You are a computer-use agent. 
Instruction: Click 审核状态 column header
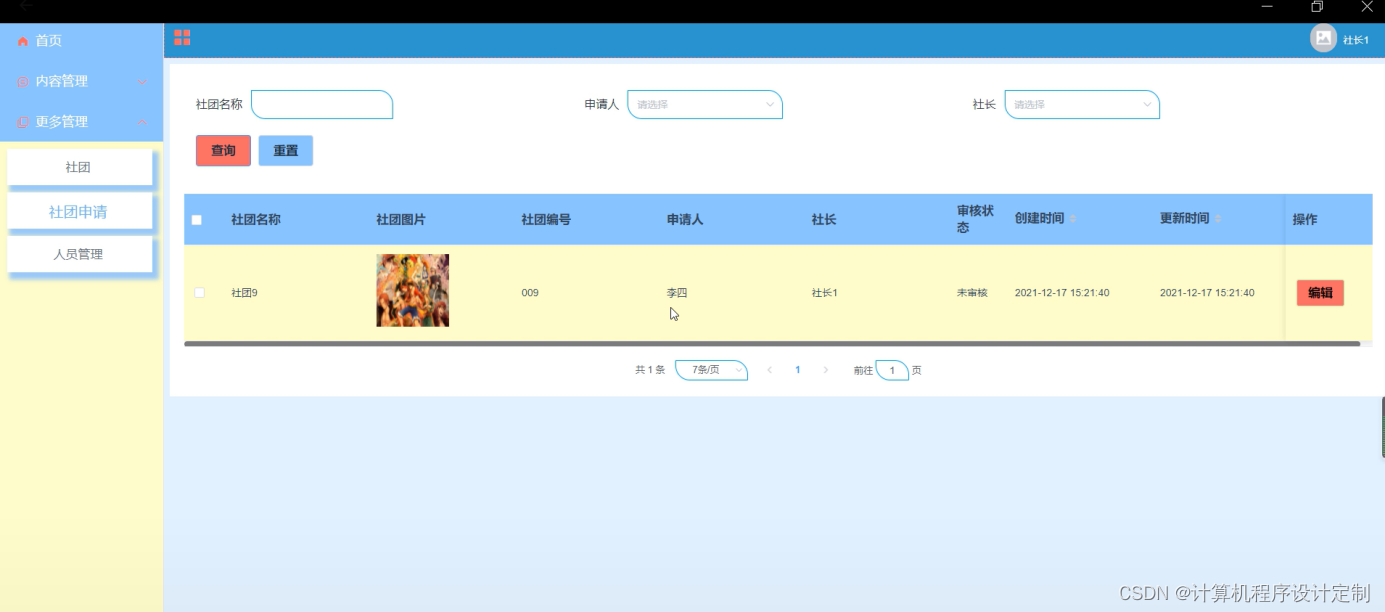(975, 219)
